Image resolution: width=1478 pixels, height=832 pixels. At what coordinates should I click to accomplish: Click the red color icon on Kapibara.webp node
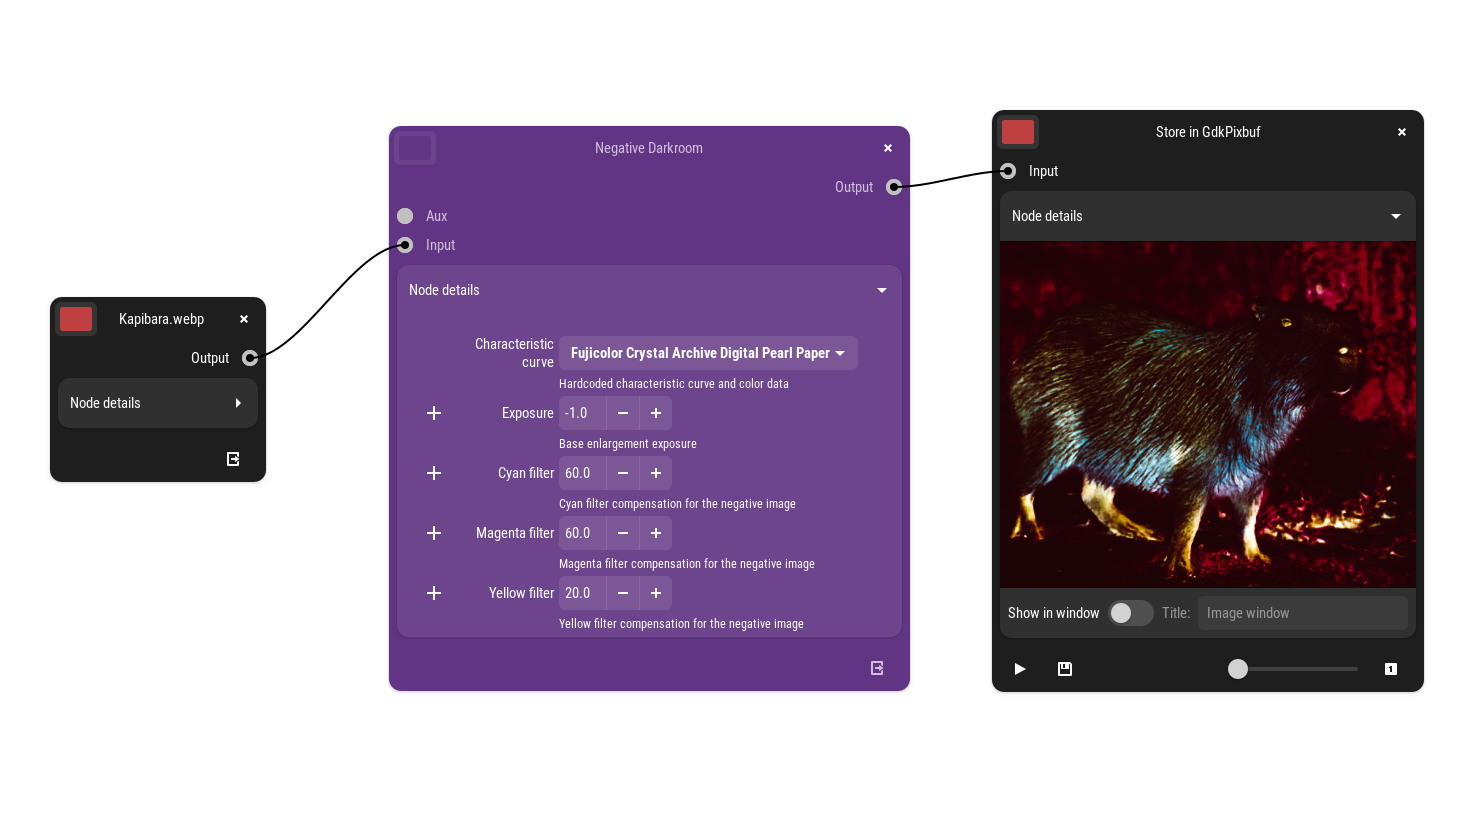point(76,319)
